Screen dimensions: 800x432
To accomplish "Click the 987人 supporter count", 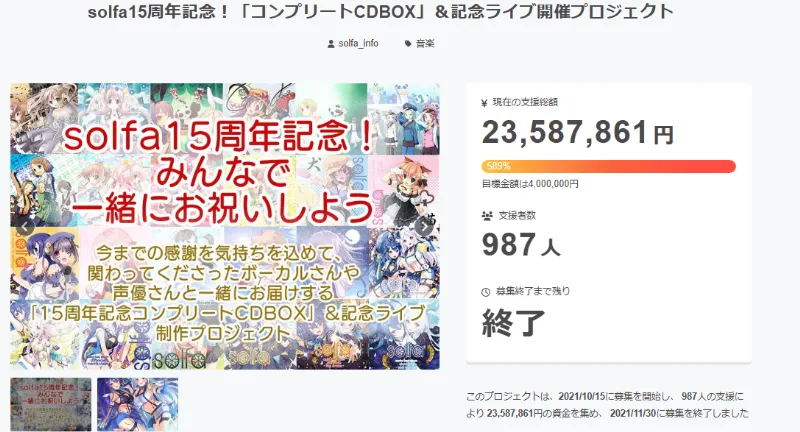I will [521, 245].
